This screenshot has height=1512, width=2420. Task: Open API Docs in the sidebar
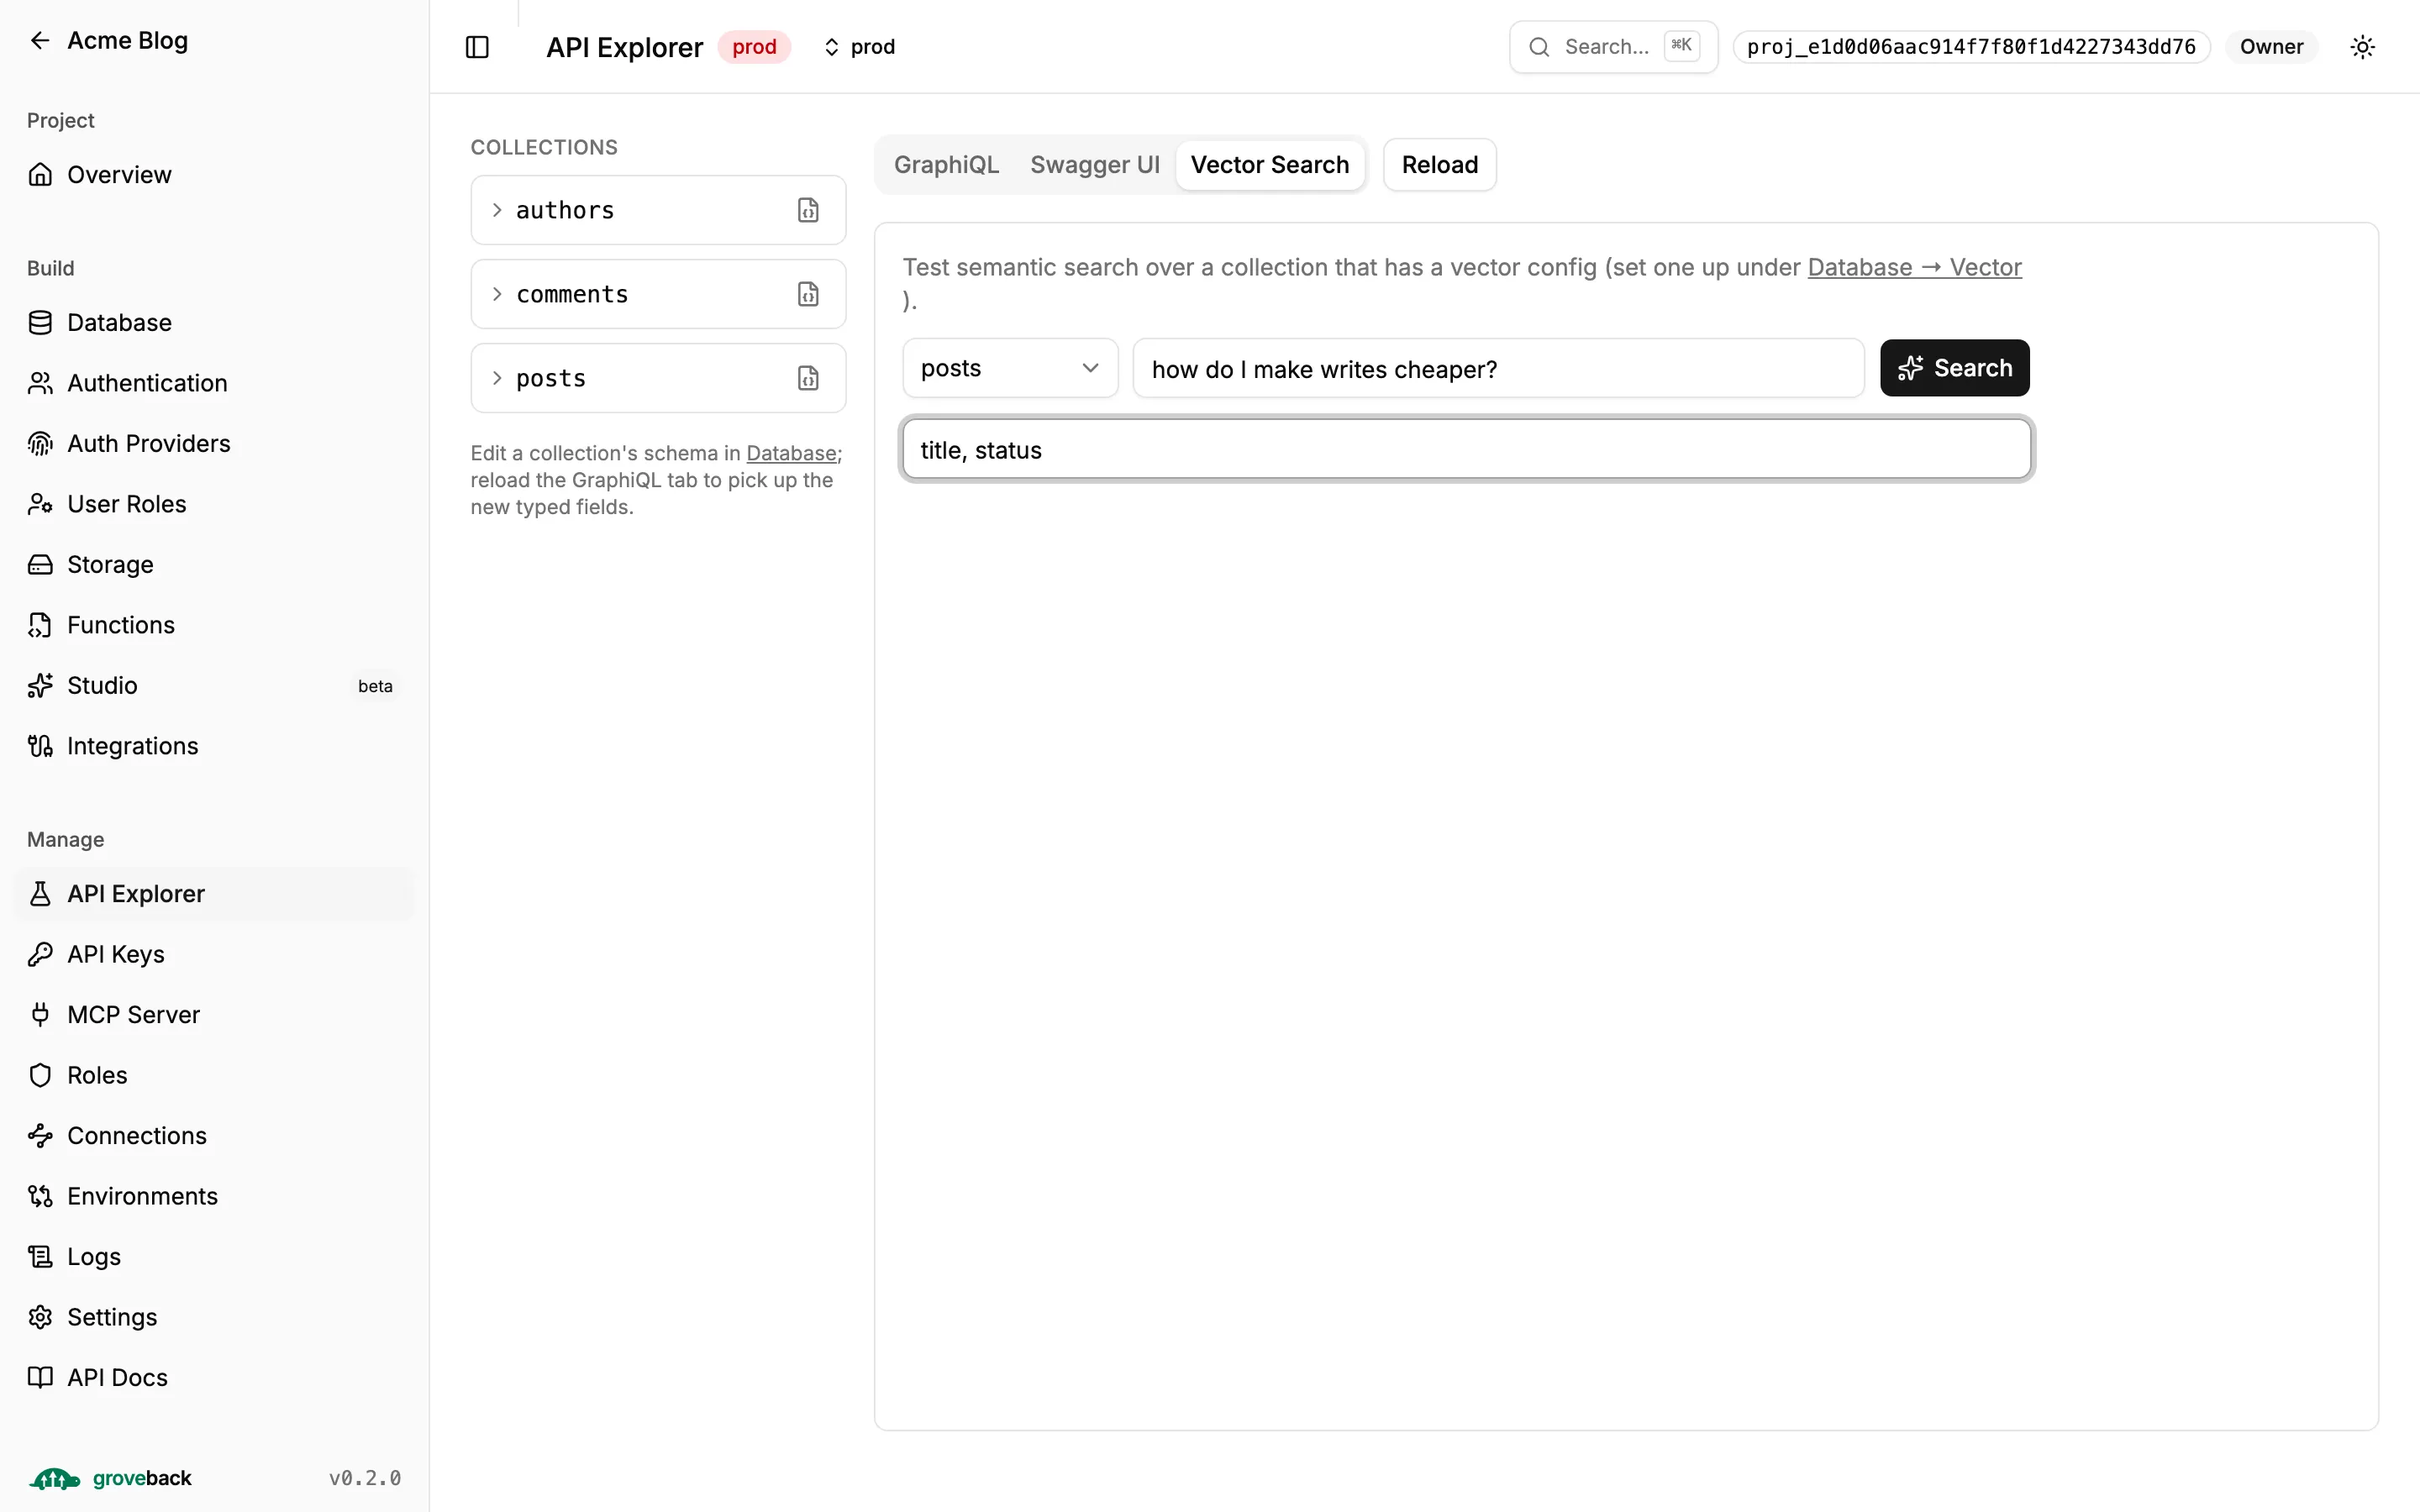point(214,1378)
